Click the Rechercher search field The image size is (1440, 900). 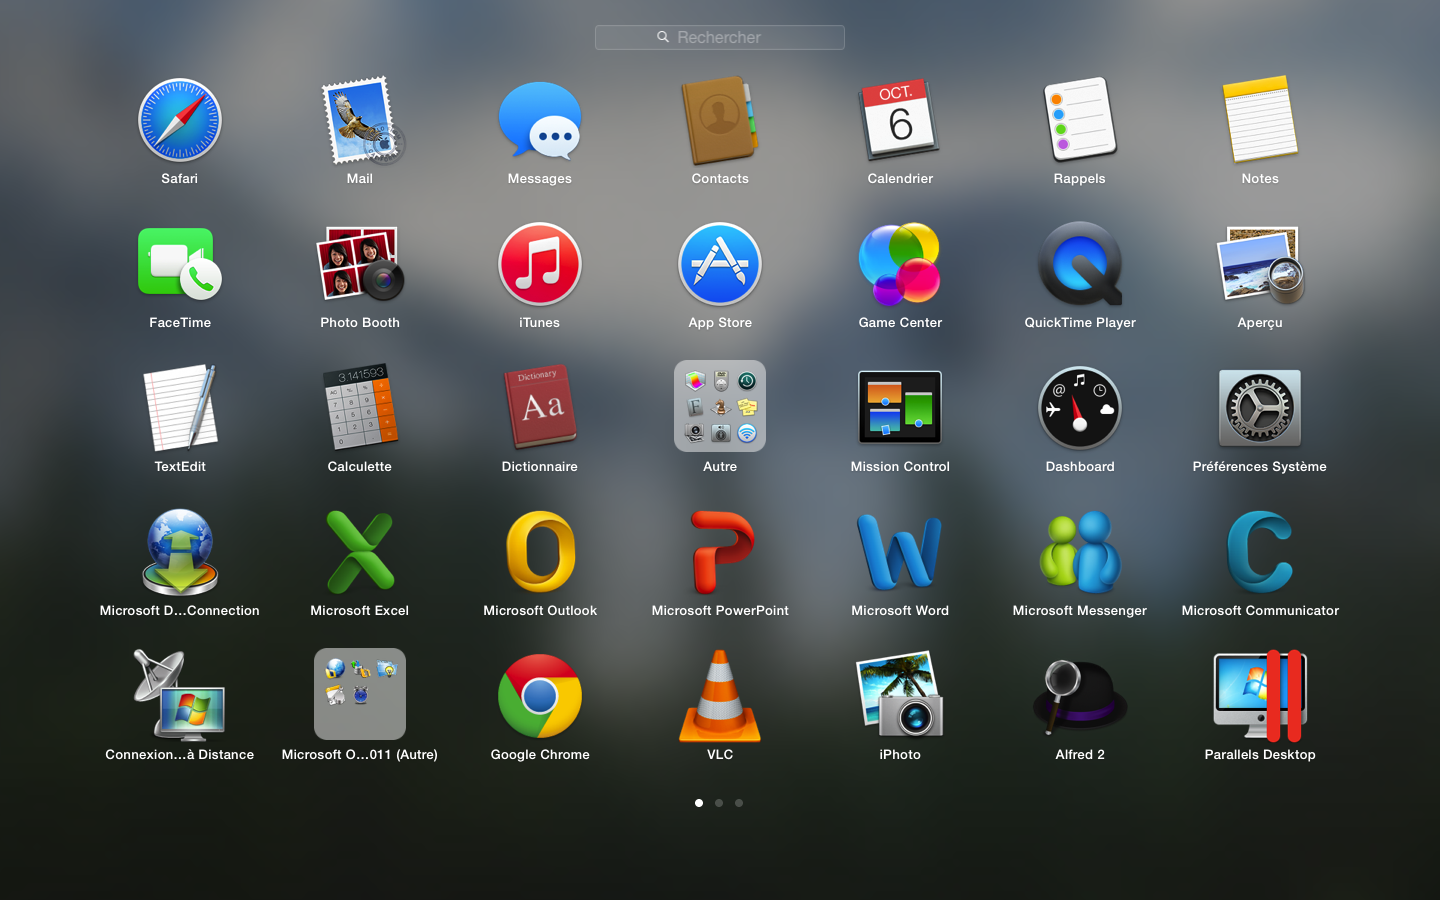720,37
